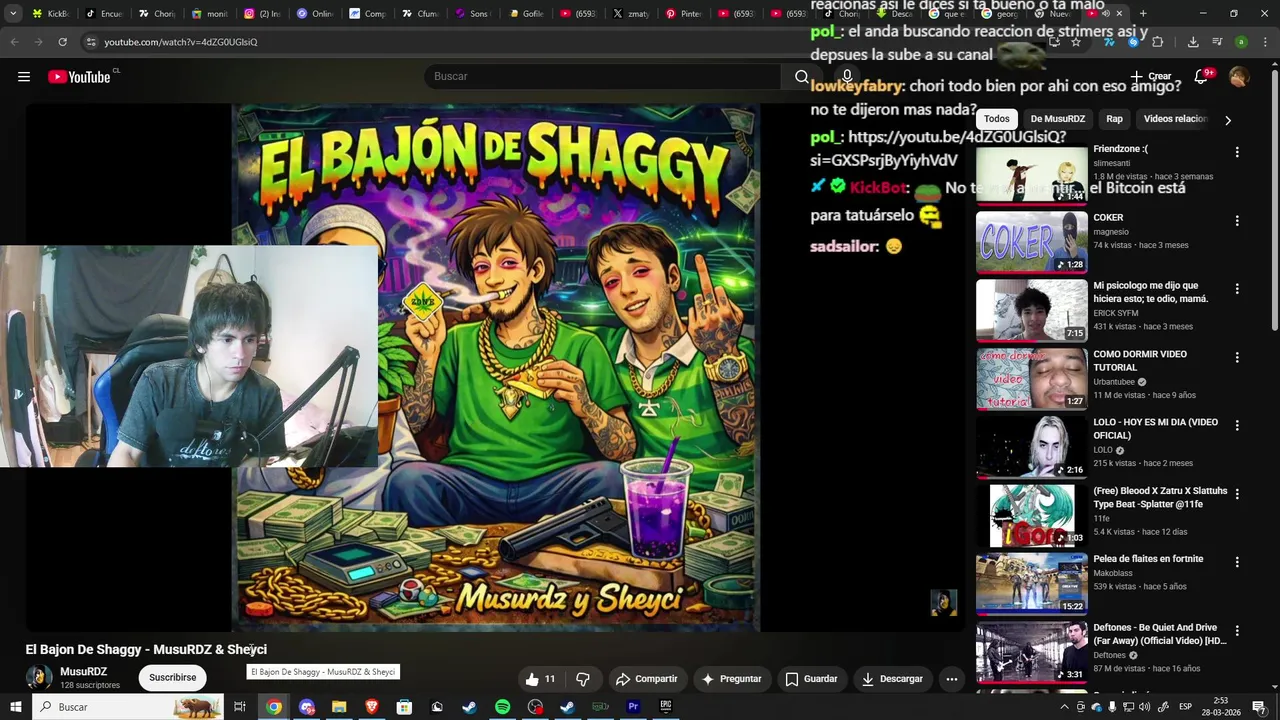The width and height of the screenshot is (1280, 720).
Task: Open the YouTube hamburger guide menu
Action: [x=24, y=77]
